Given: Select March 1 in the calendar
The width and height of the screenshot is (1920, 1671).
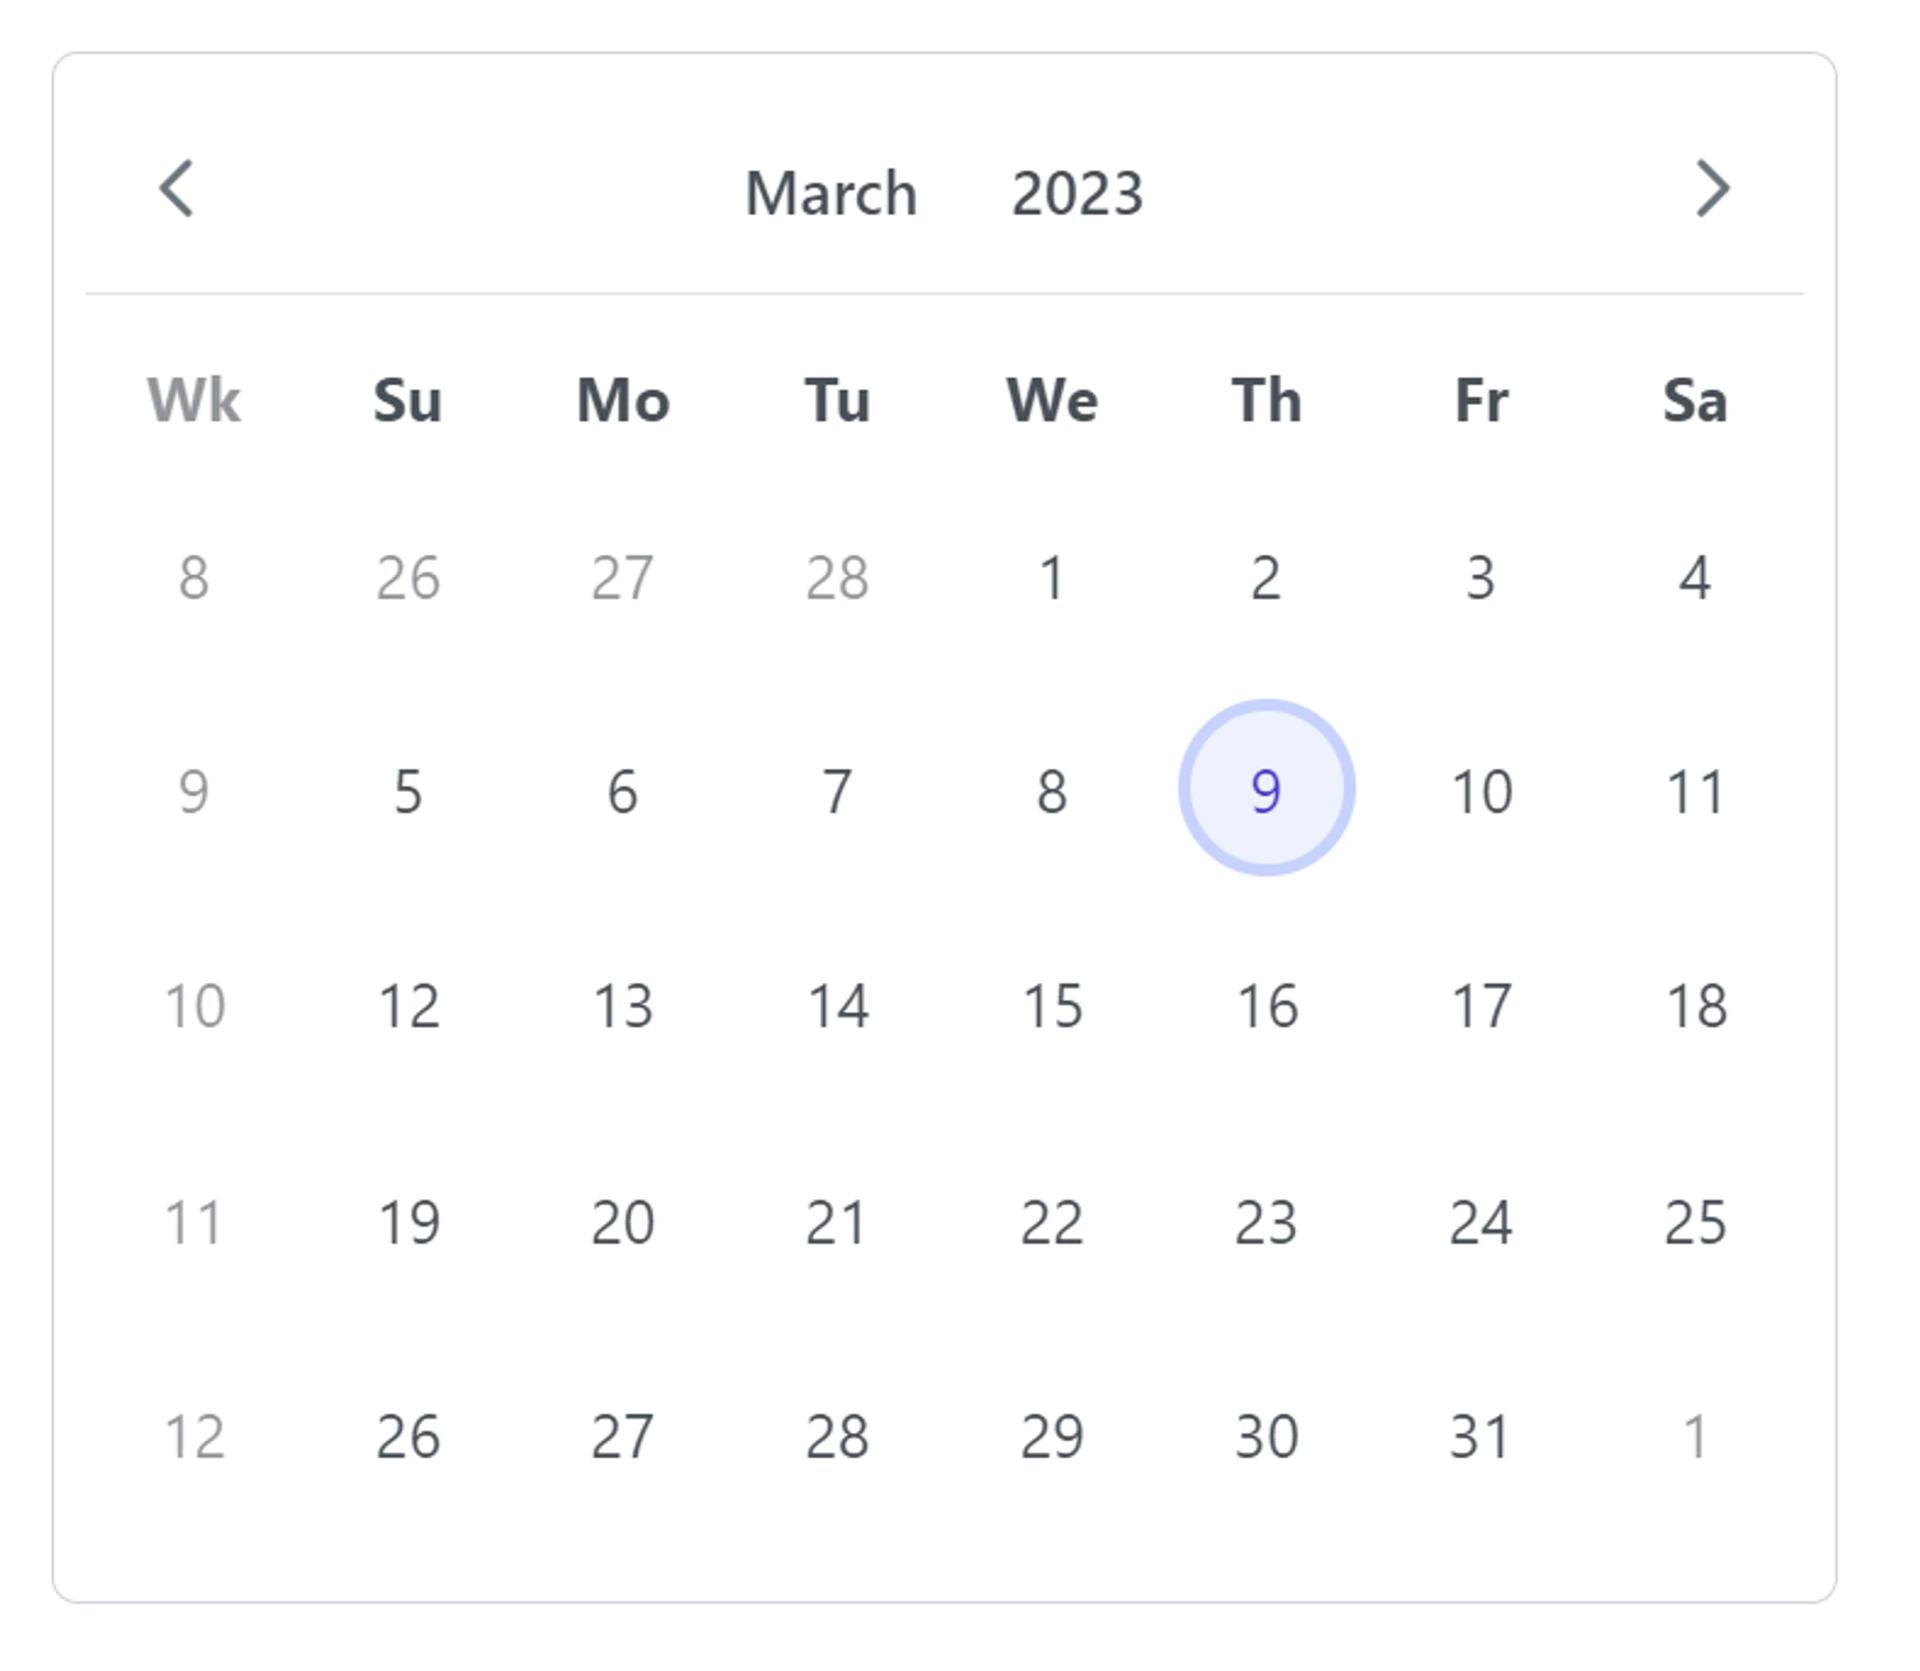Looking at the screenshot, I should tap(1051, 577).
